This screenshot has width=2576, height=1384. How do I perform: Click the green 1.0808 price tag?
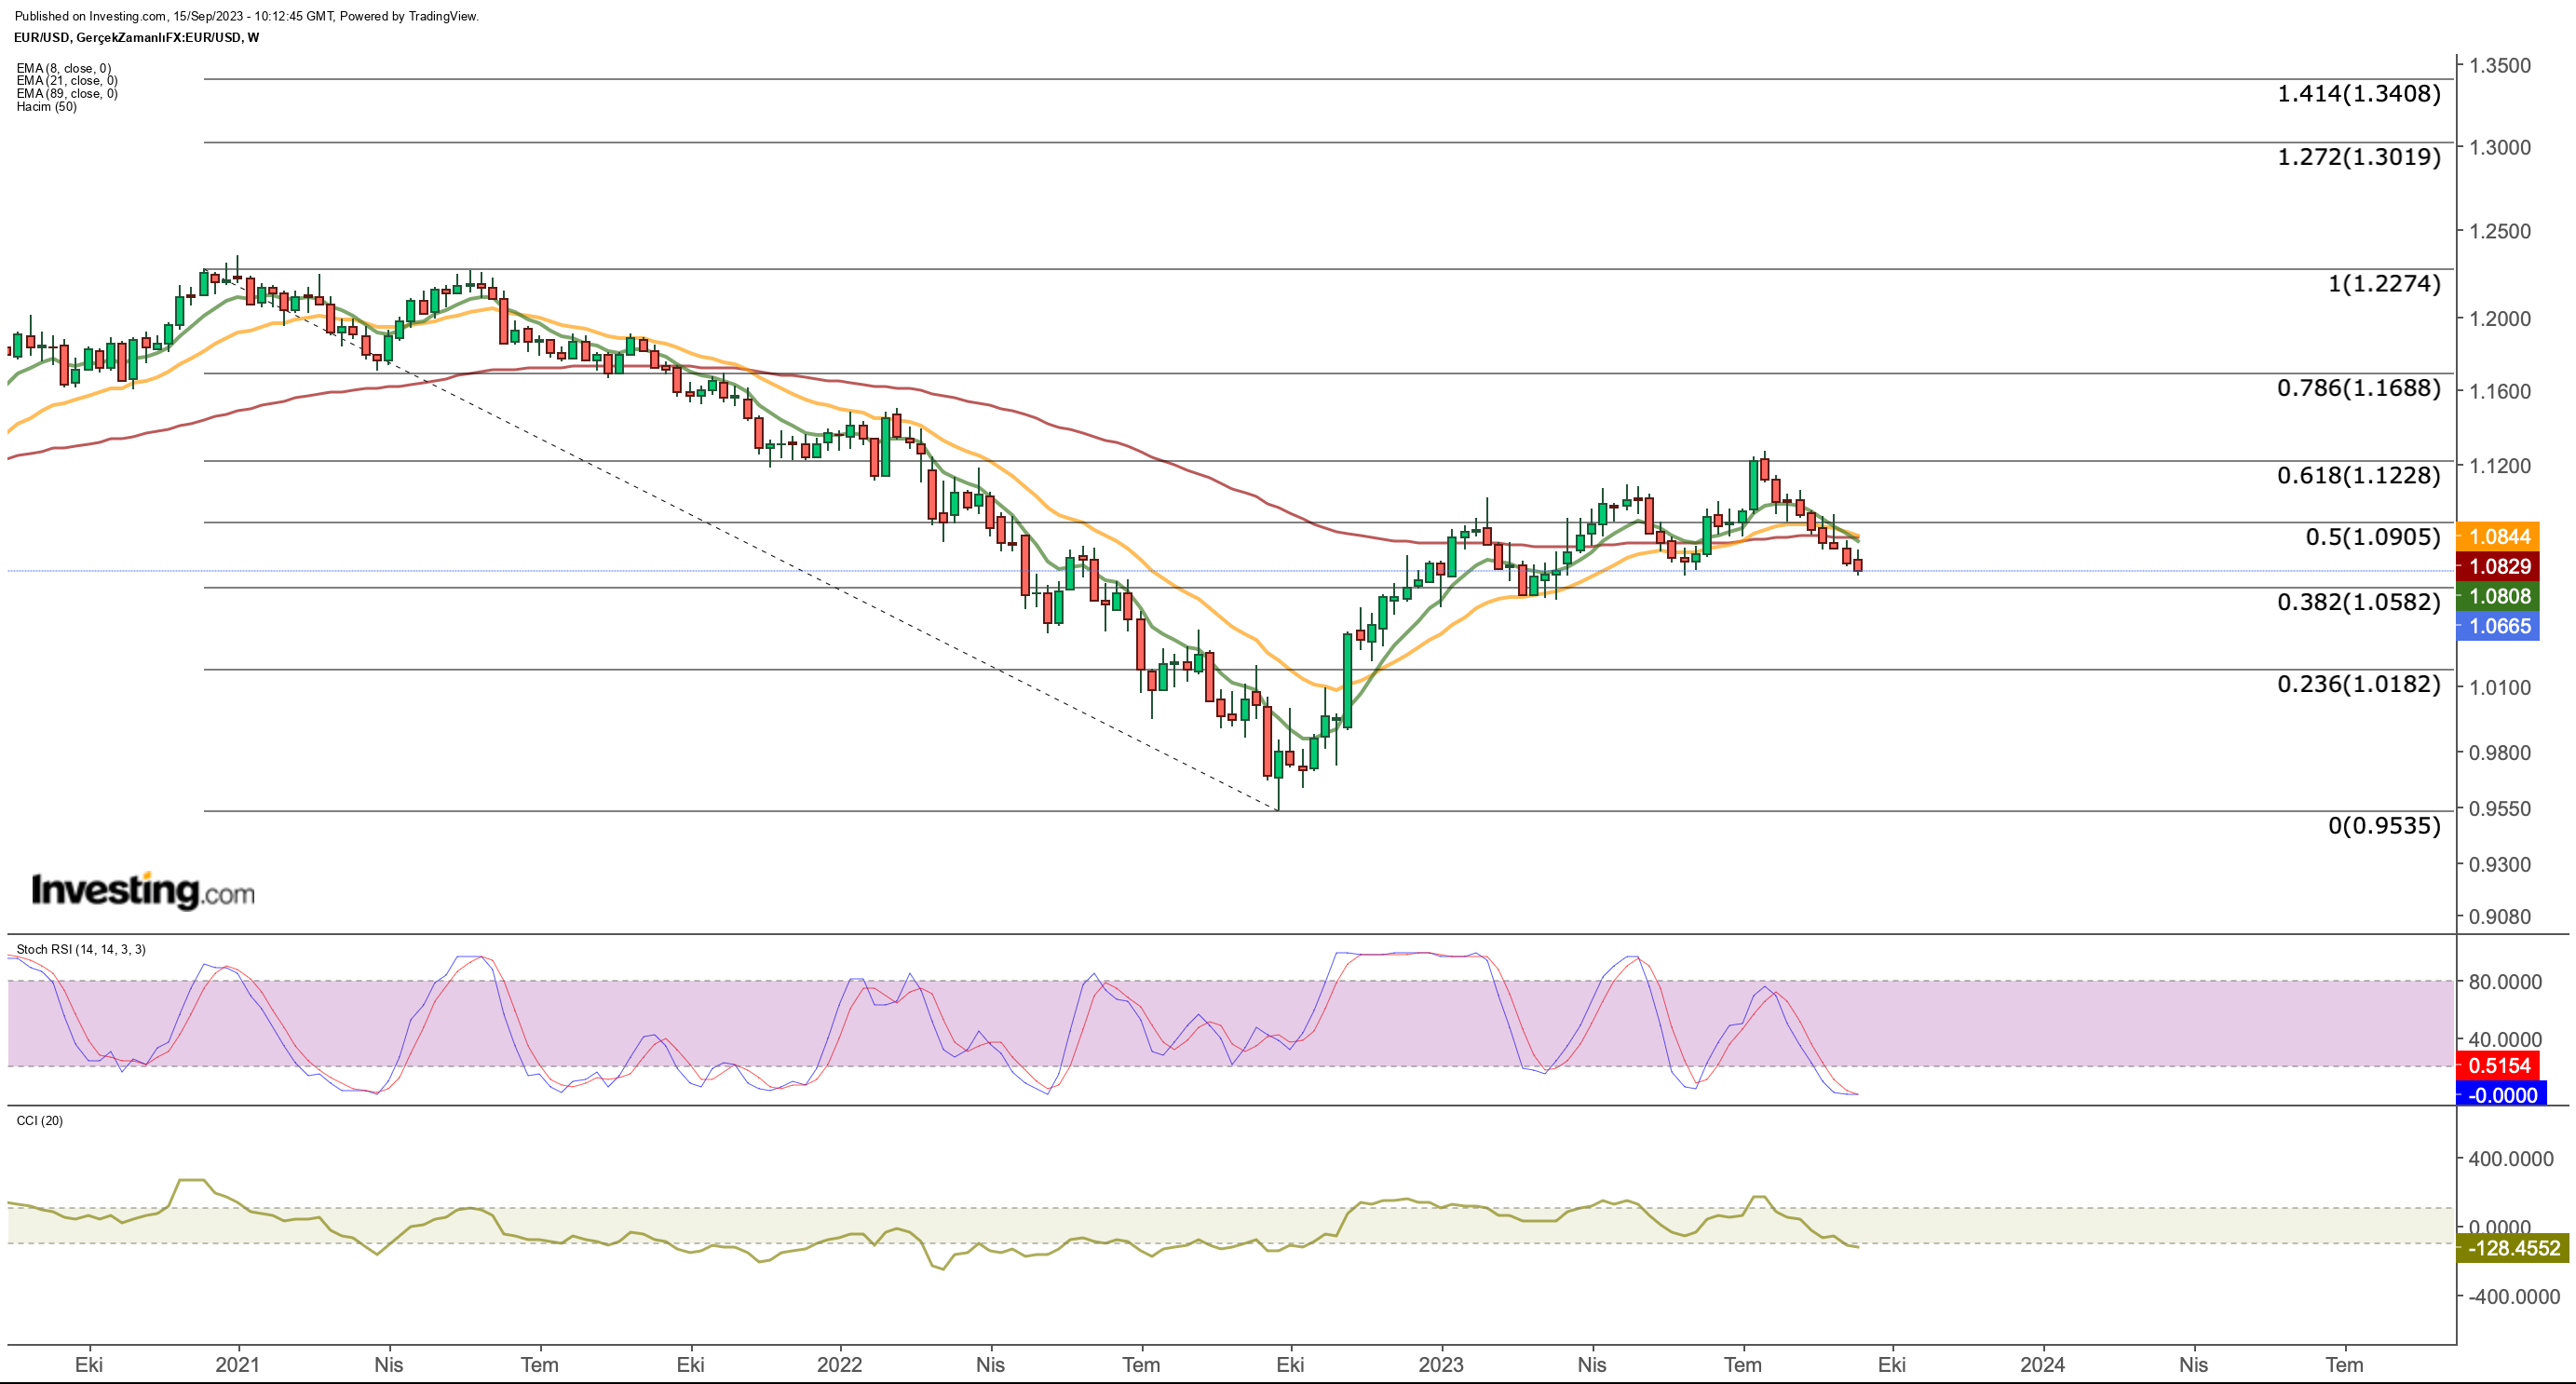(x=2498, y=597)
